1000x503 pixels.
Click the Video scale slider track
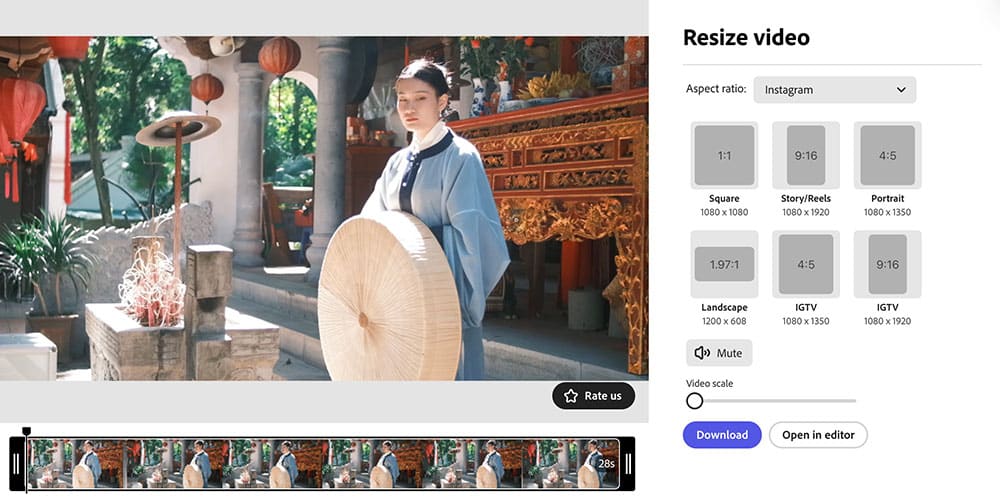tap(771, 401)
